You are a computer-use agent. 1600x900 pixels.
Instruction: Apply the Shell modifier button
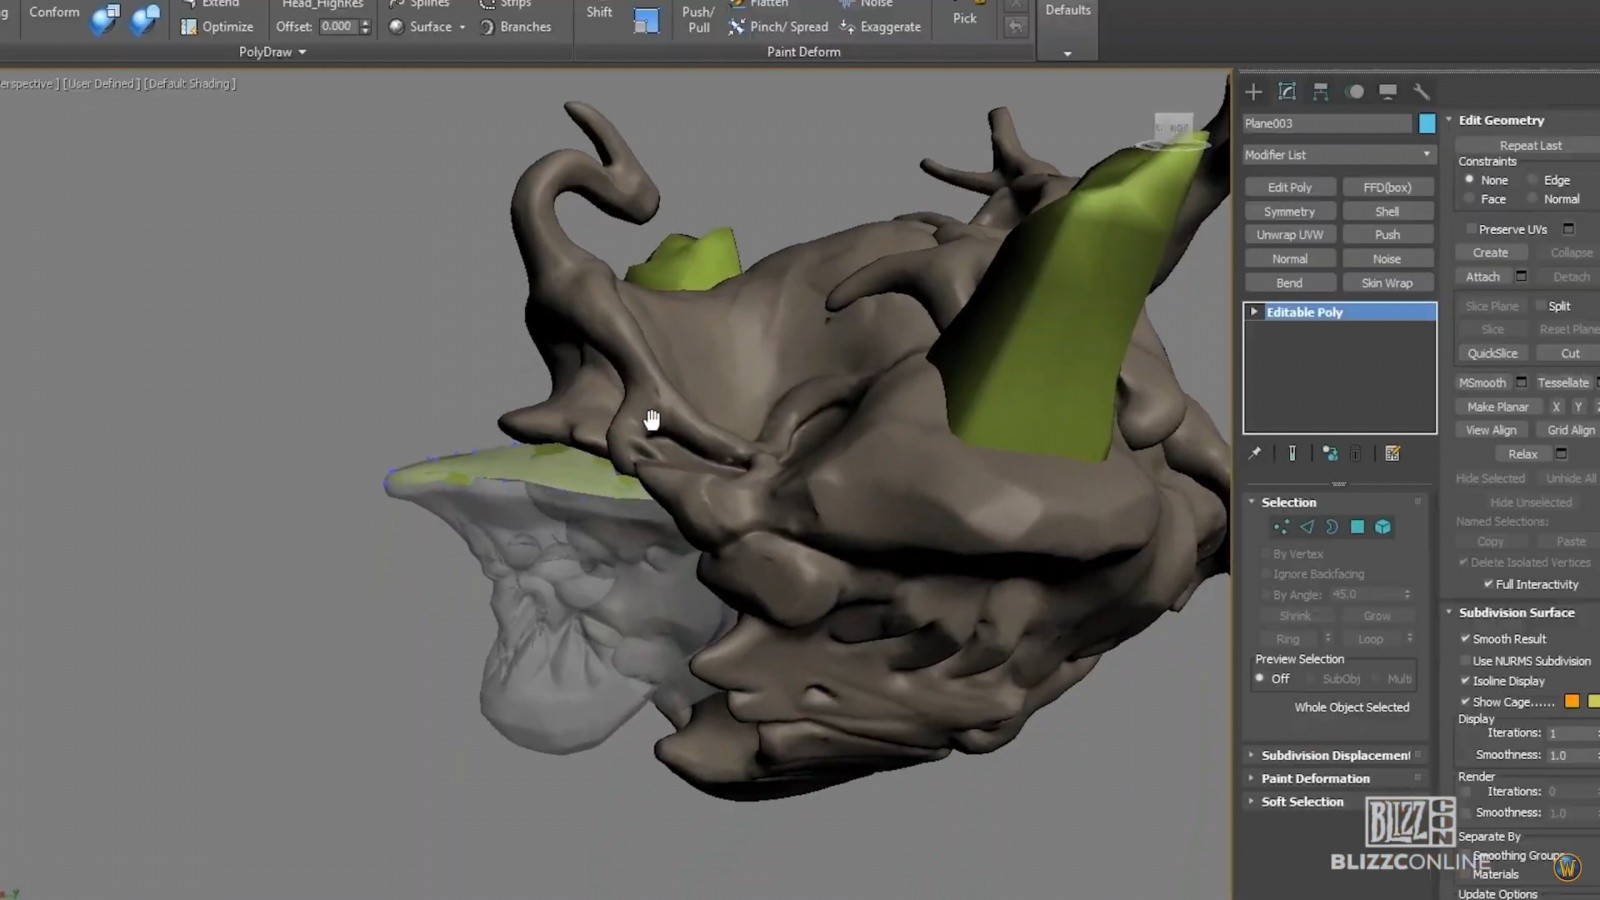pos(1388,210)
